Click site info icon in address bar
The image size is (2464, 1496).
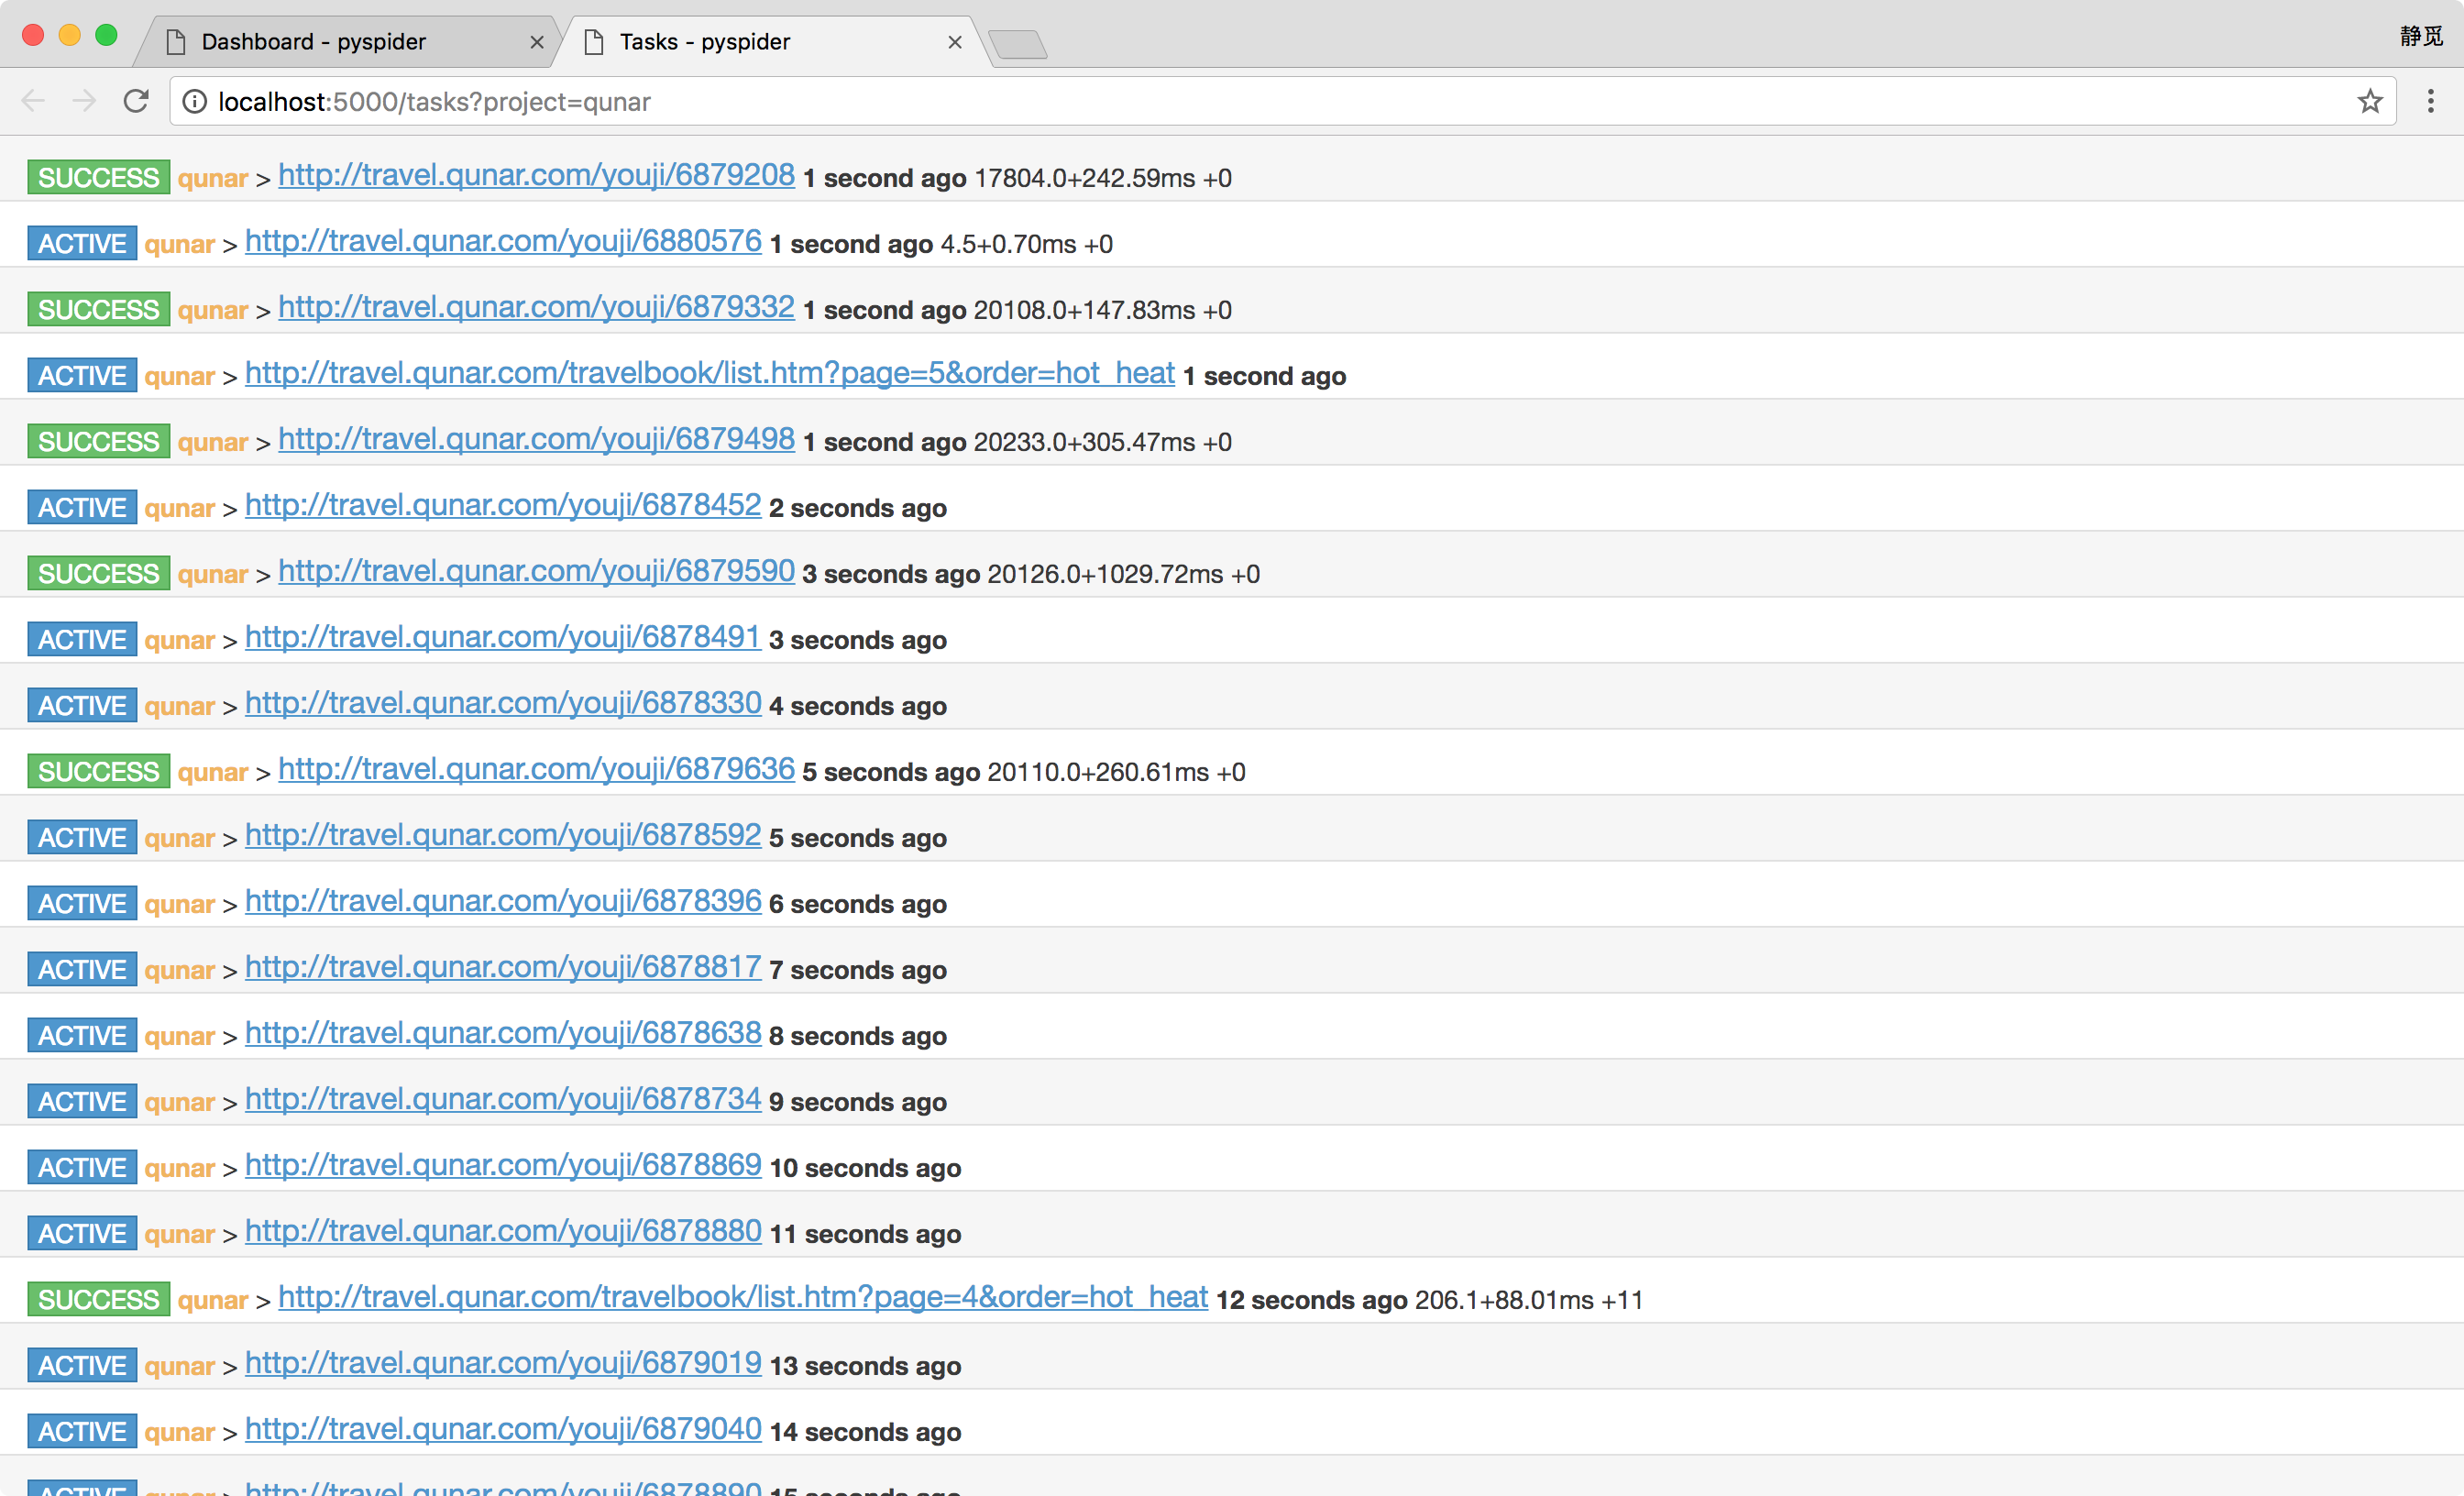195,102
